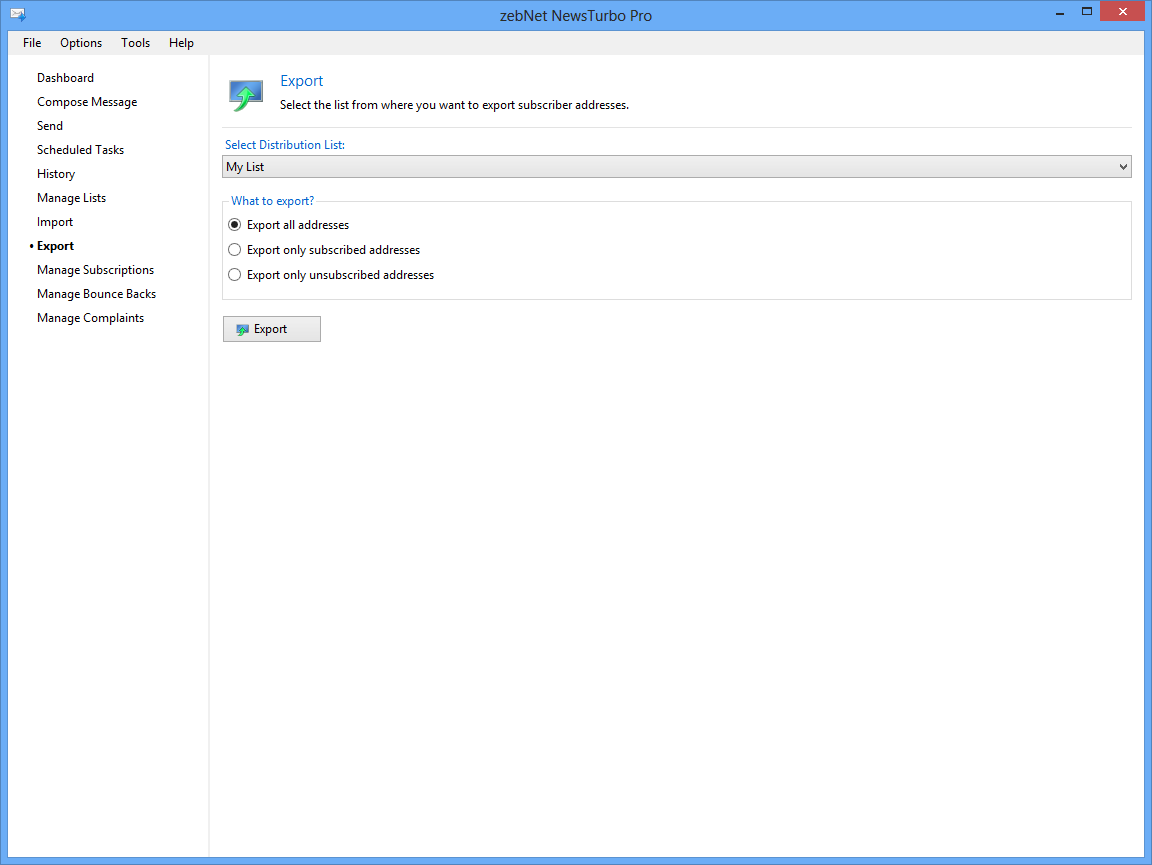Open the Tools menu
Screen dimensions: 1152x865
tap(135, 43)
